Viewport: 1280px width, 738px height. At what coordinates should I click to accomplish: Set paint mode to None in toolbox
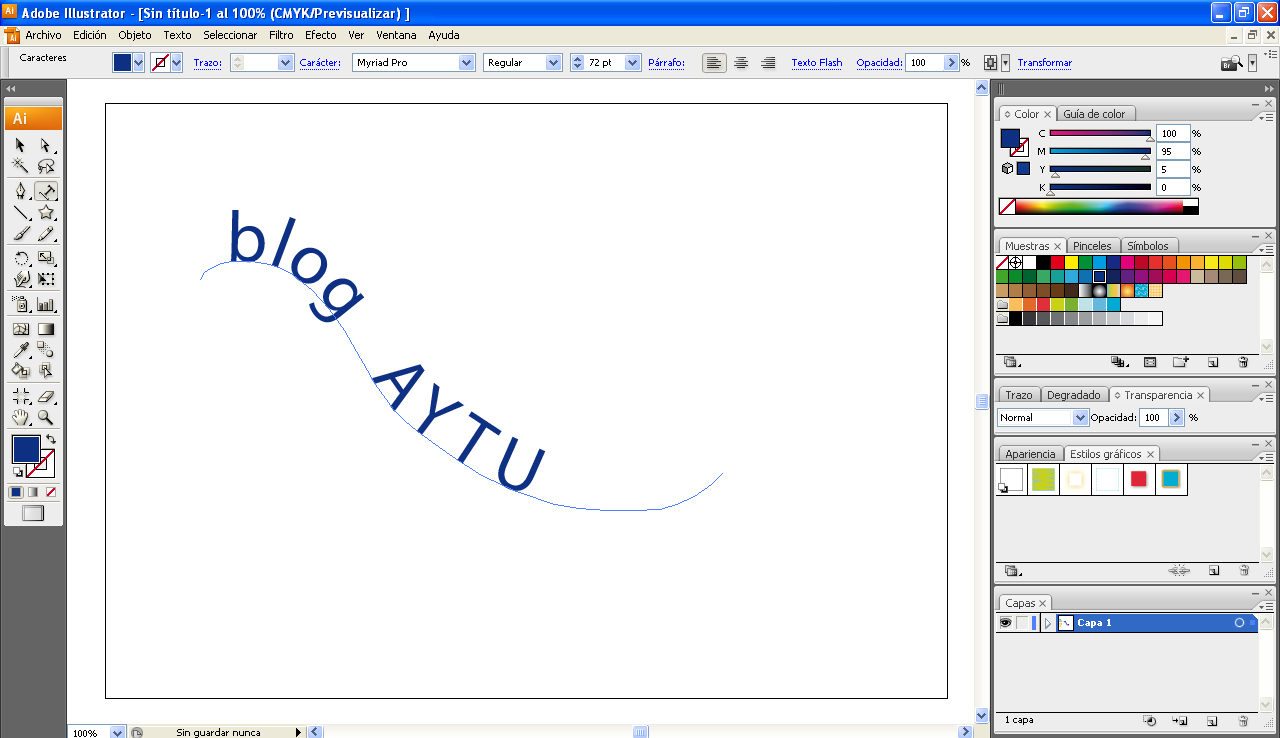pyautogui.click(x=51, y=492)
